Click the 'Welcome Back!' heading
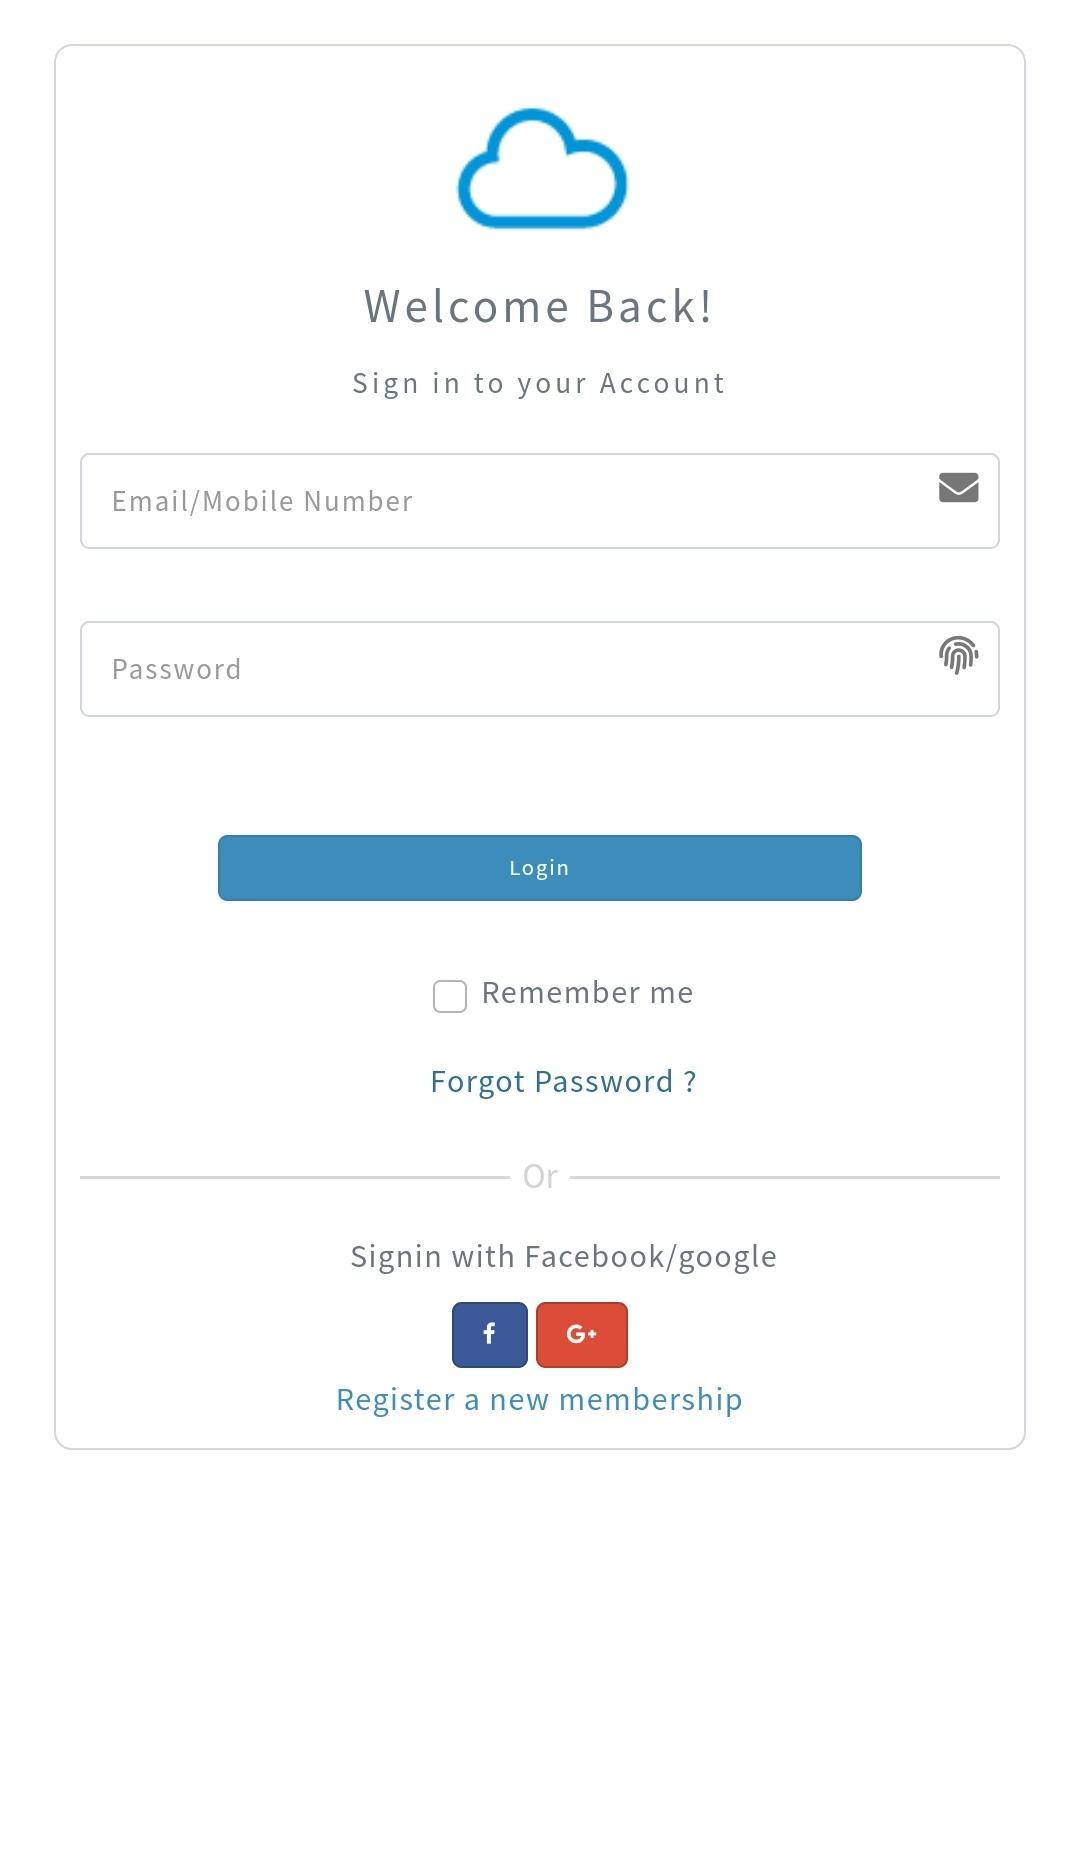Viewport: 1080px width, 1858px height. point(539,306)
